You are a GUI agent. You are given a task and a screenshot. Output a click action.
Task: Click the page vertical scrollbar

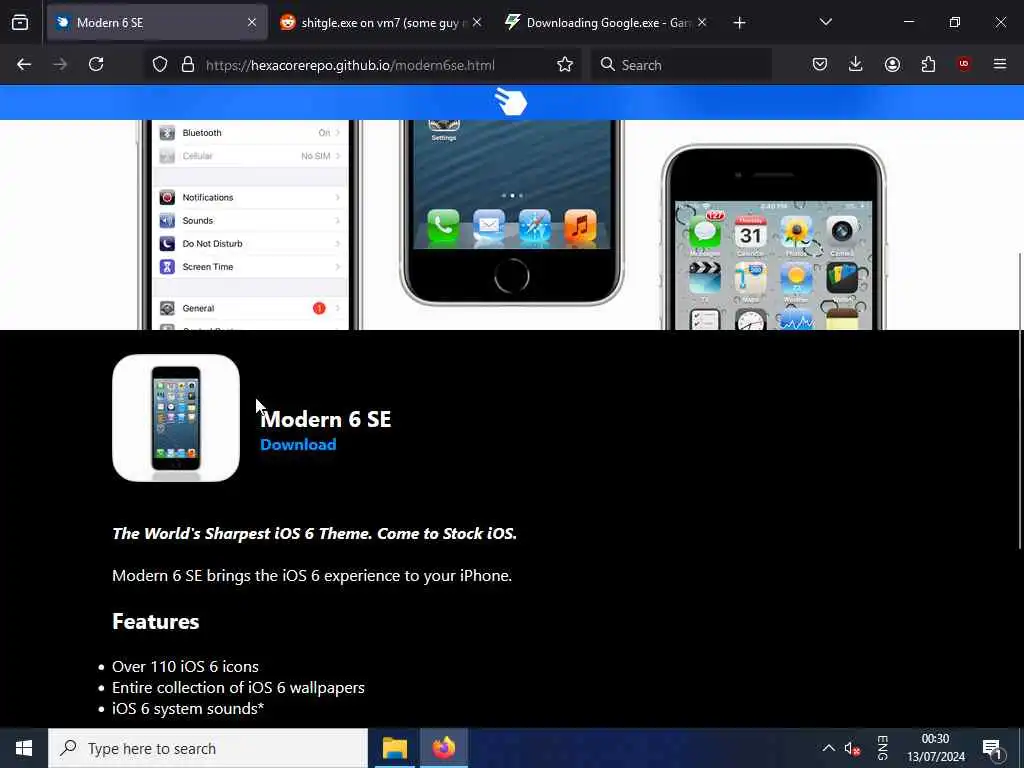pos(1020,401)
